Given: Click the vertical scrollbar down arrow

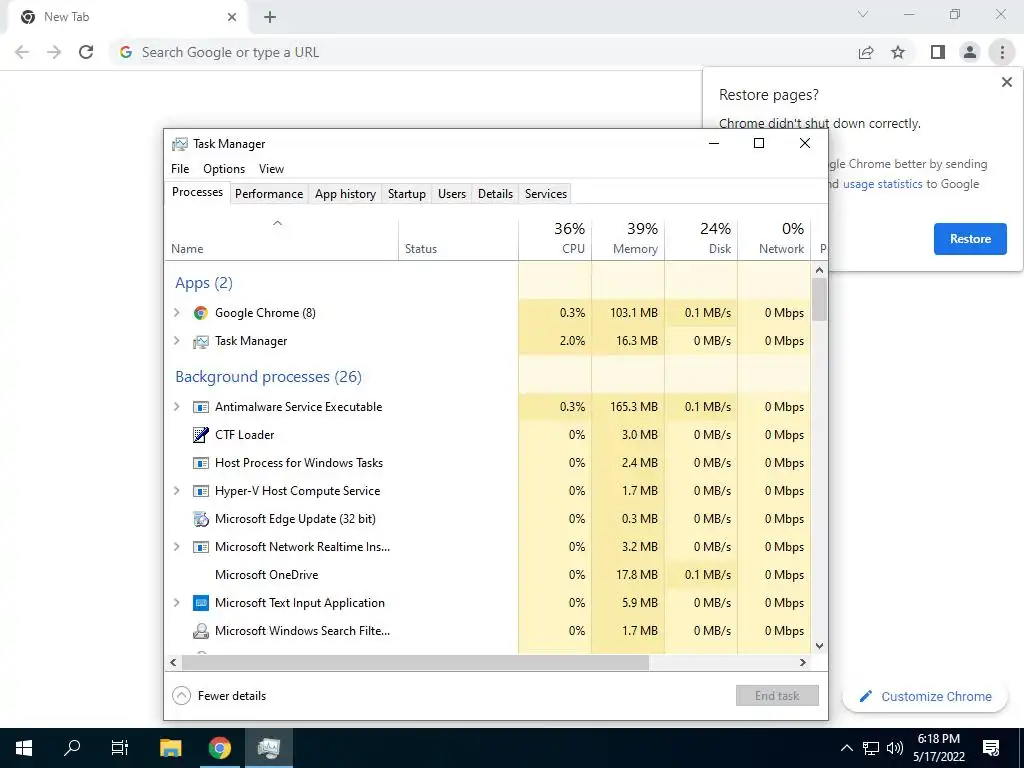Looking at the screenshot, I should click(x=820, y=646).
